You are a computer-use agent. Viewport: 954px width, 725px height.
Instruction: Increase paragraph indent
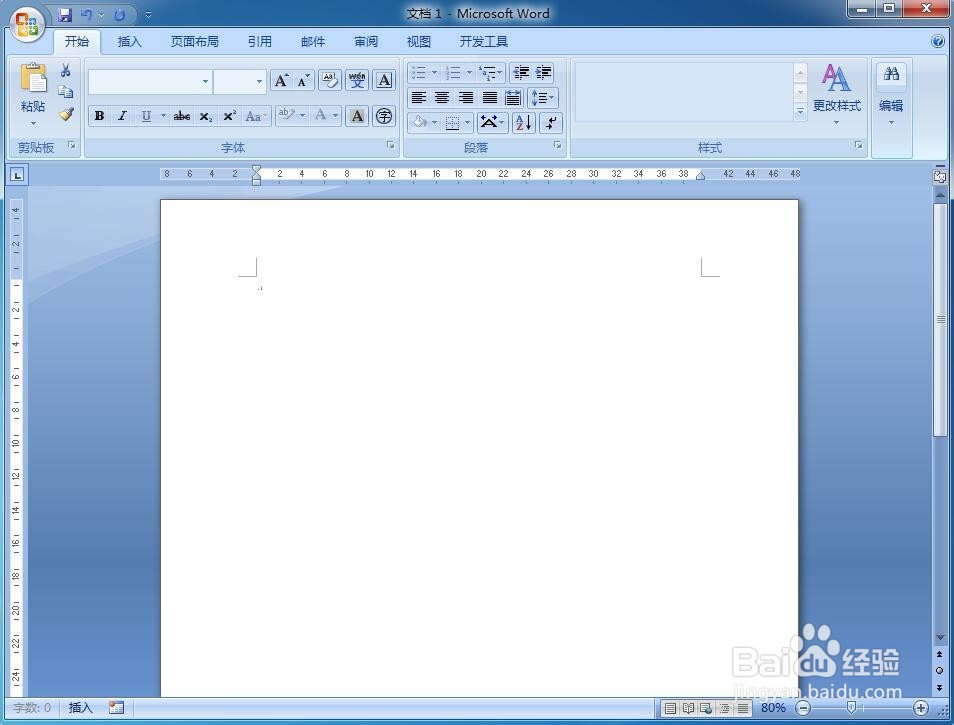[x=543, y=73]
